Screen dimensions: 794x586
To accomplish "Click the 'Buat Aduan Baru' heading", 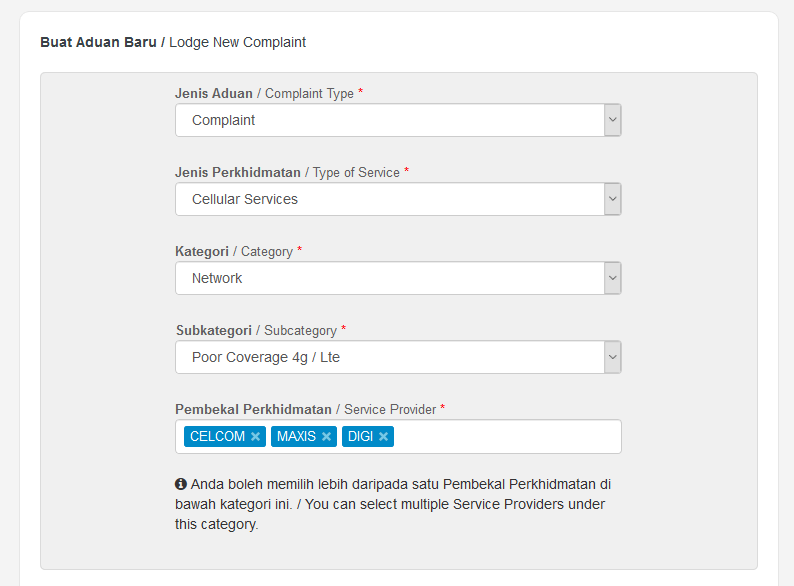I will [98, 42].
